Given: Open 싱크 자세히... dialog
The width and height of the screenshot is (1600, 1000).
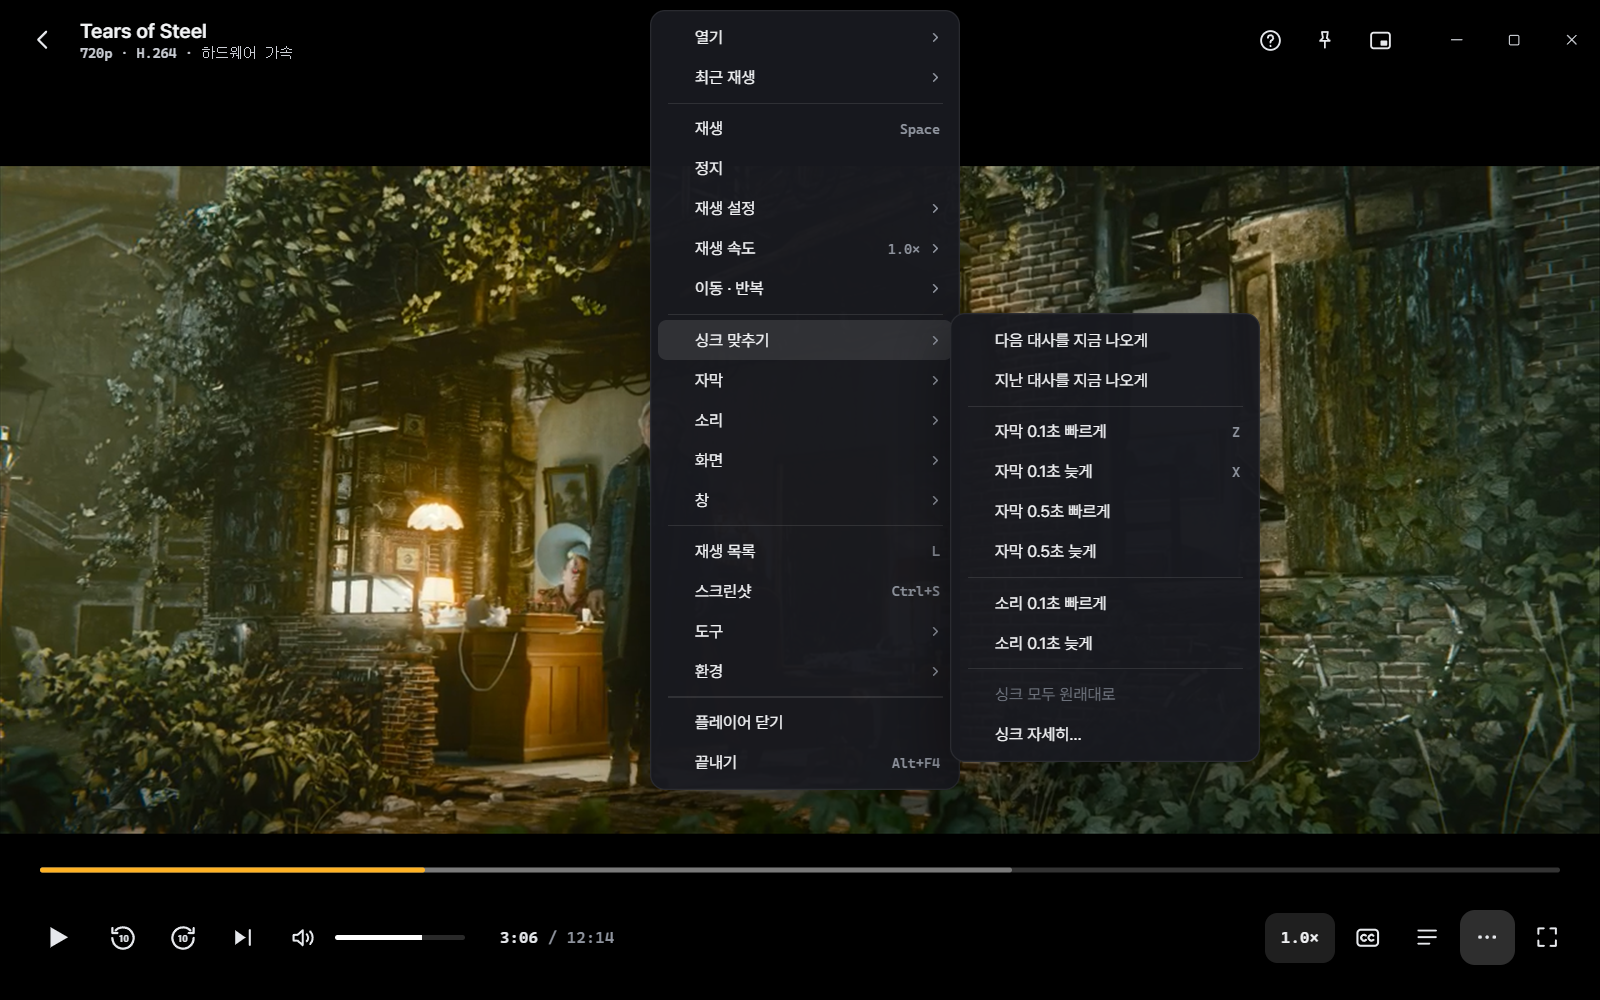Looking at the screenshot, I should 1105,734.
